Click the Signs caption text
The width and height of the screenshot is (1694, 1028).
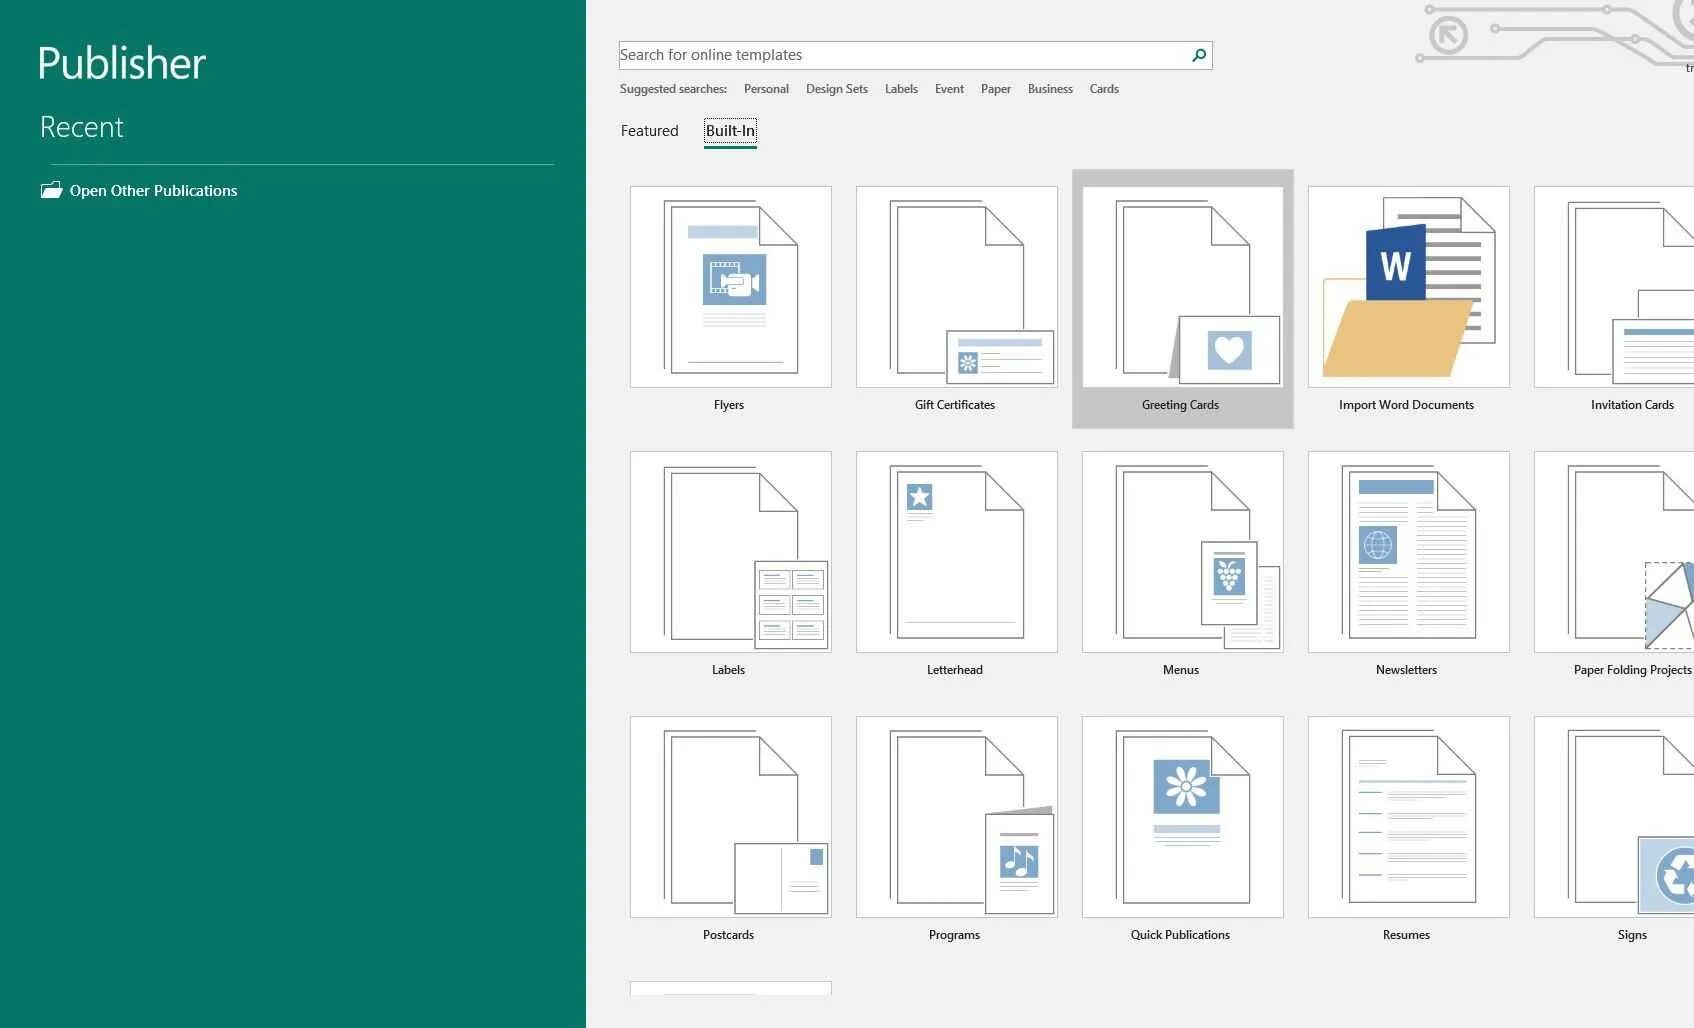click(1632, 935)
